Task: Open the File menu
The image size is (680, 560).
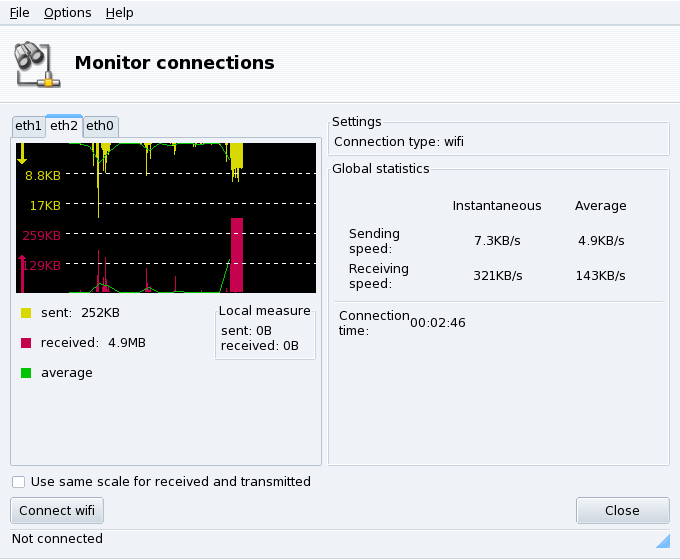Action: [19, 13]
